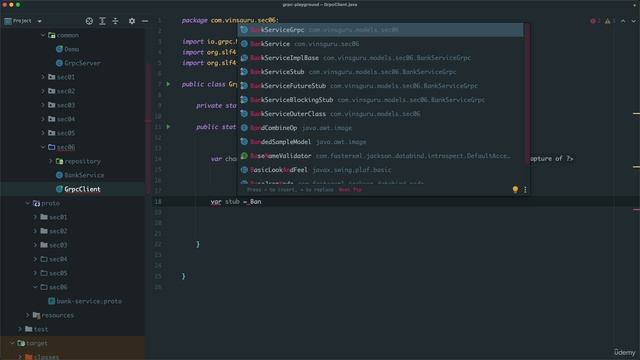640x360 pixels.
Task: Open the Demo class file
Action: pyautogui.click(x=71, y=49)
